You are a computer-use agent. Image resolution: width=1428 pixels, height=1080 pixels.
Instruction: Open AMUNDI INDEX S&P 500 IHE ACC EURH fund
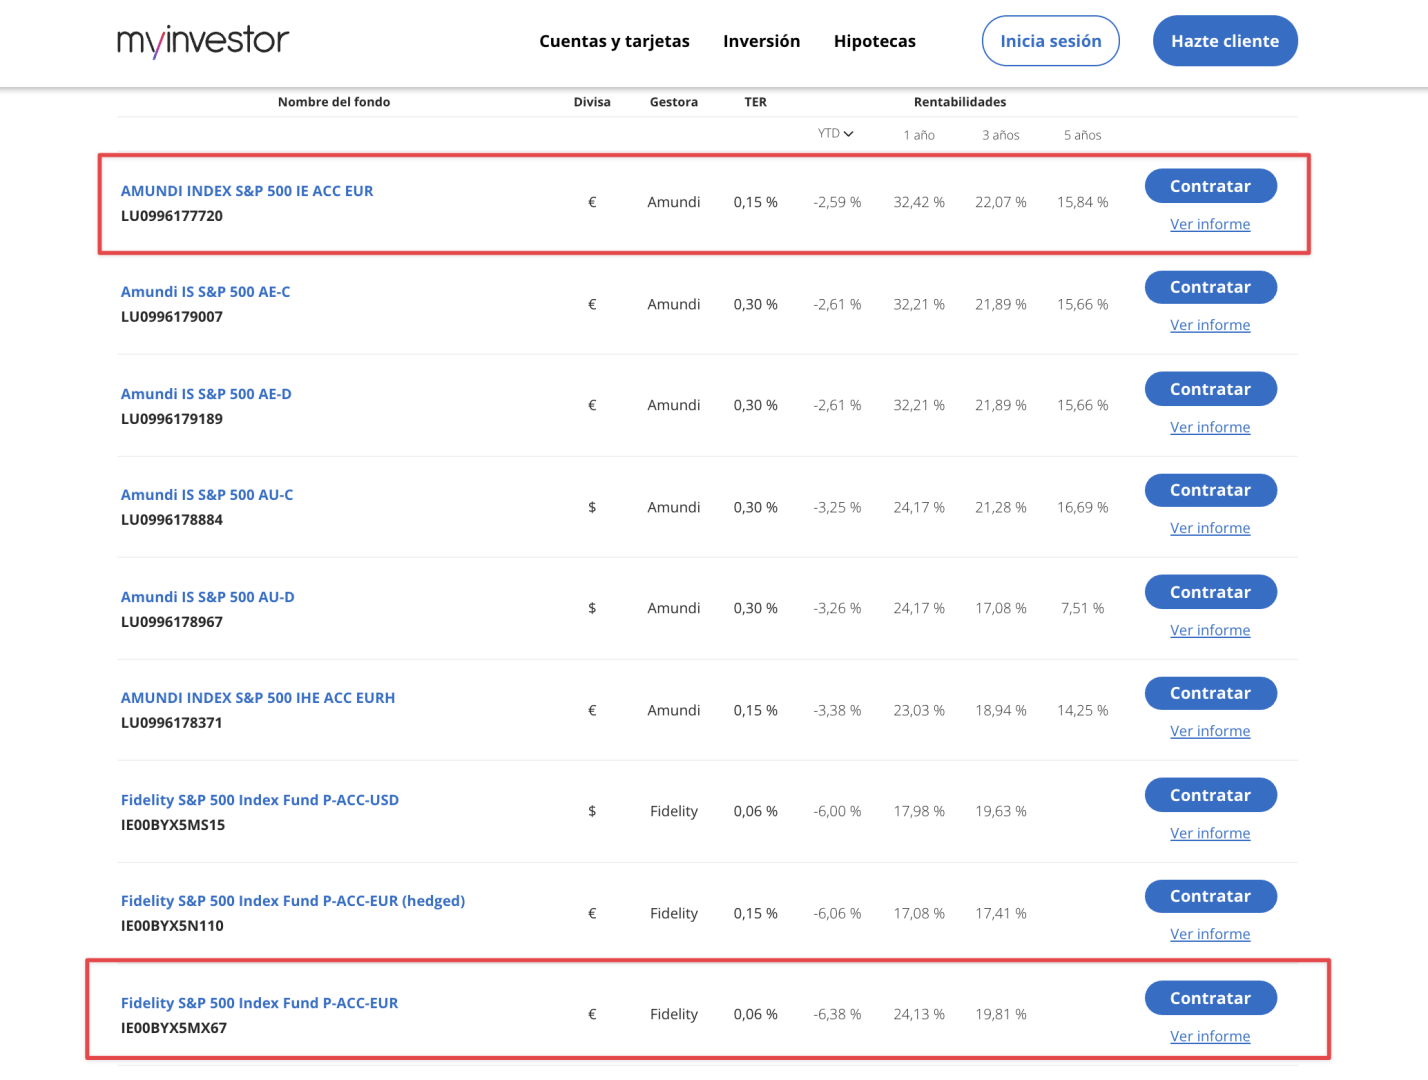tap(258, 698)
